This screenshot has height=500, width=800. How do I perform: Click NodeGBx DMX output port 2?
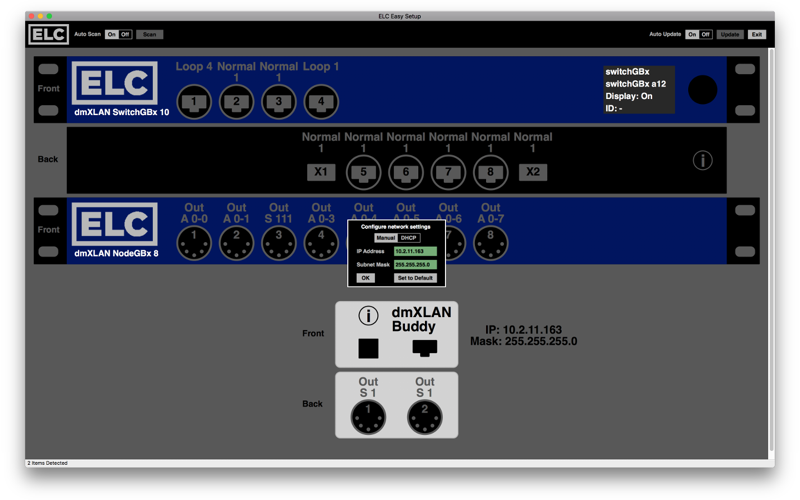point(236,243)
